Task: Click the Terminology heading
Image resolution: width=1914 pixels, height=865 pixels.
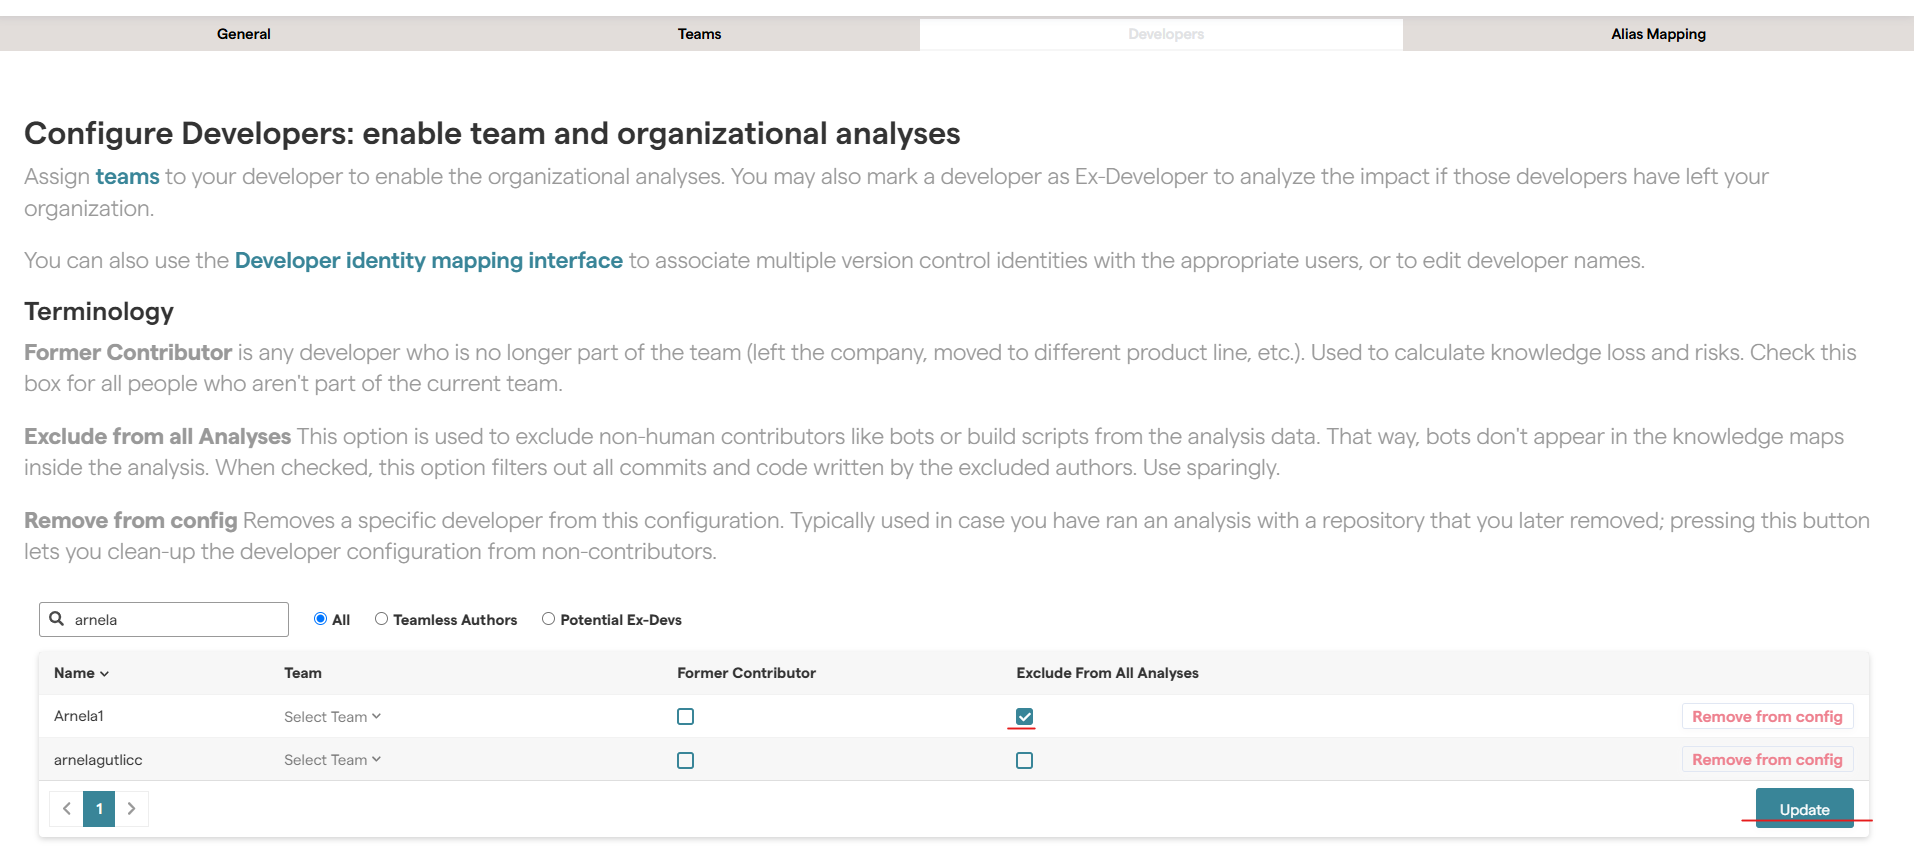Action: (99, 312)
